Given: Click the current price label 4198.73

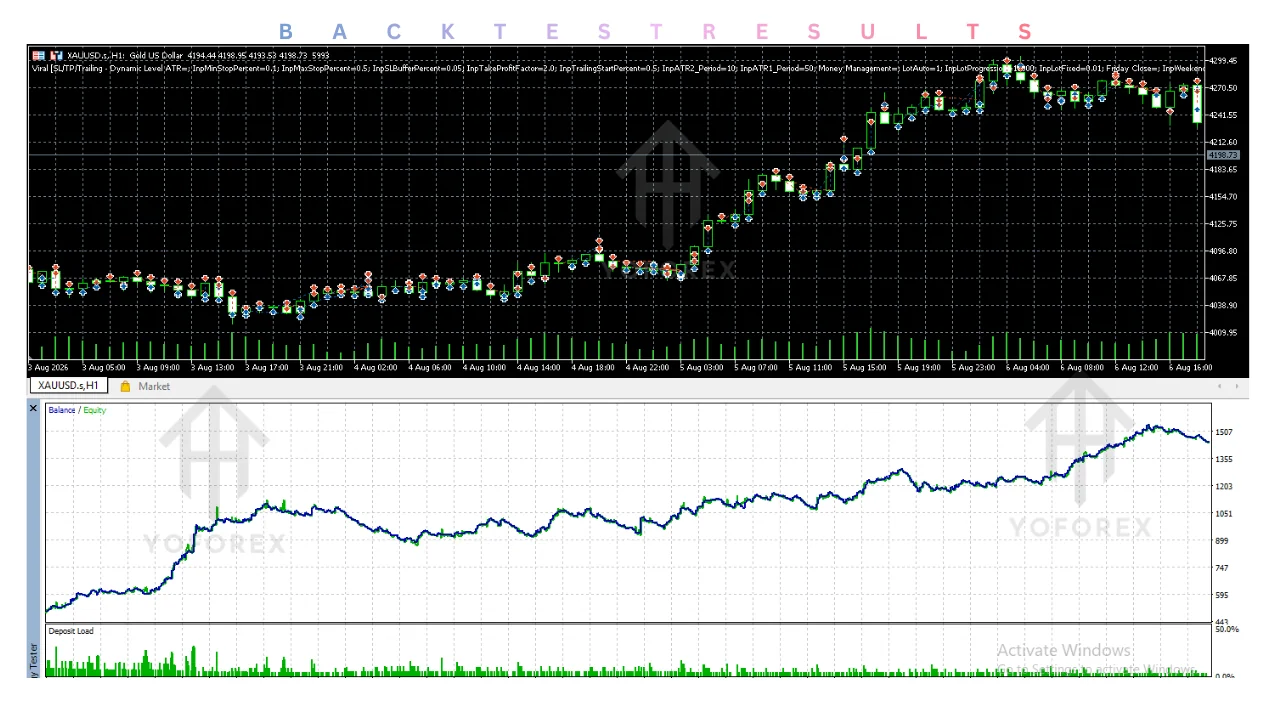Looking at the screenshot, I should [x=1224, y=155].
